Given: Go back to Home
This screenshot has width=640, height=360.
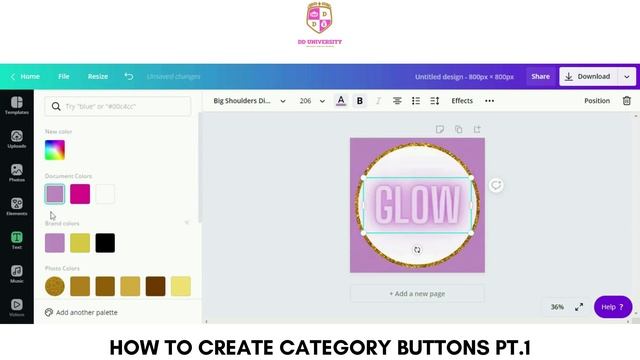Looking at the screenshot, I should (25, 76).
